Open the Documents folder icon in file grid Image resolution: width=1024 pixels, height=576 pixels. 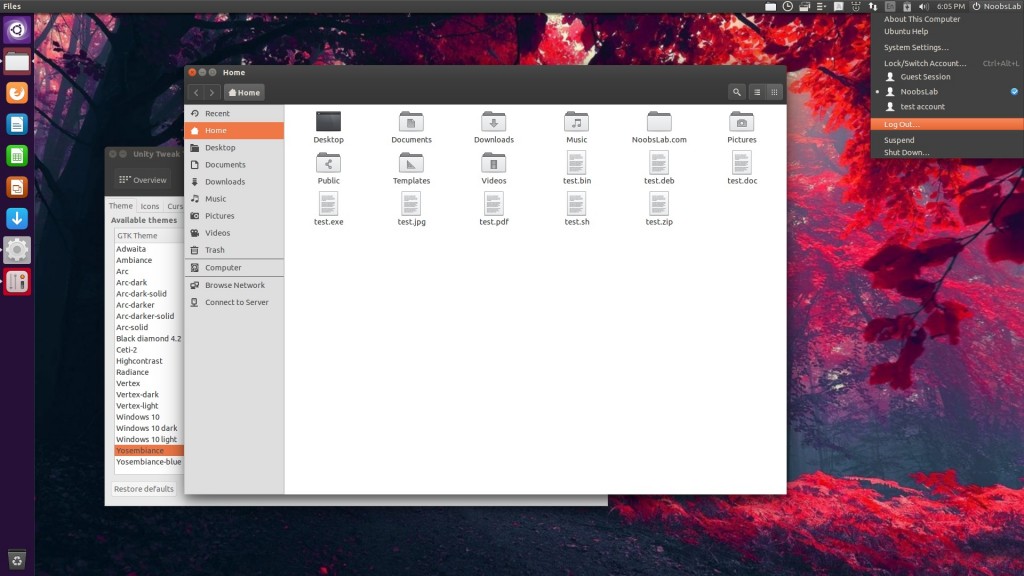[411, 122]
